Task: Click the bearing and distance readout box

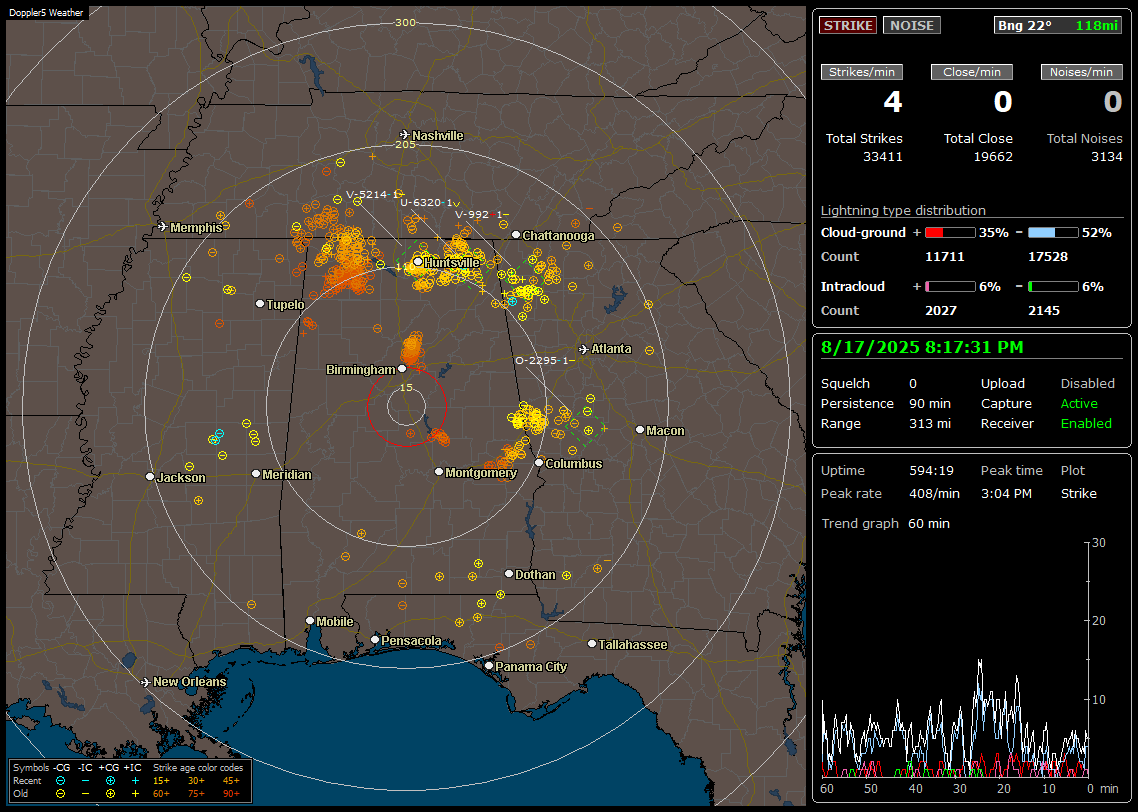Action: pos(1057,25)
